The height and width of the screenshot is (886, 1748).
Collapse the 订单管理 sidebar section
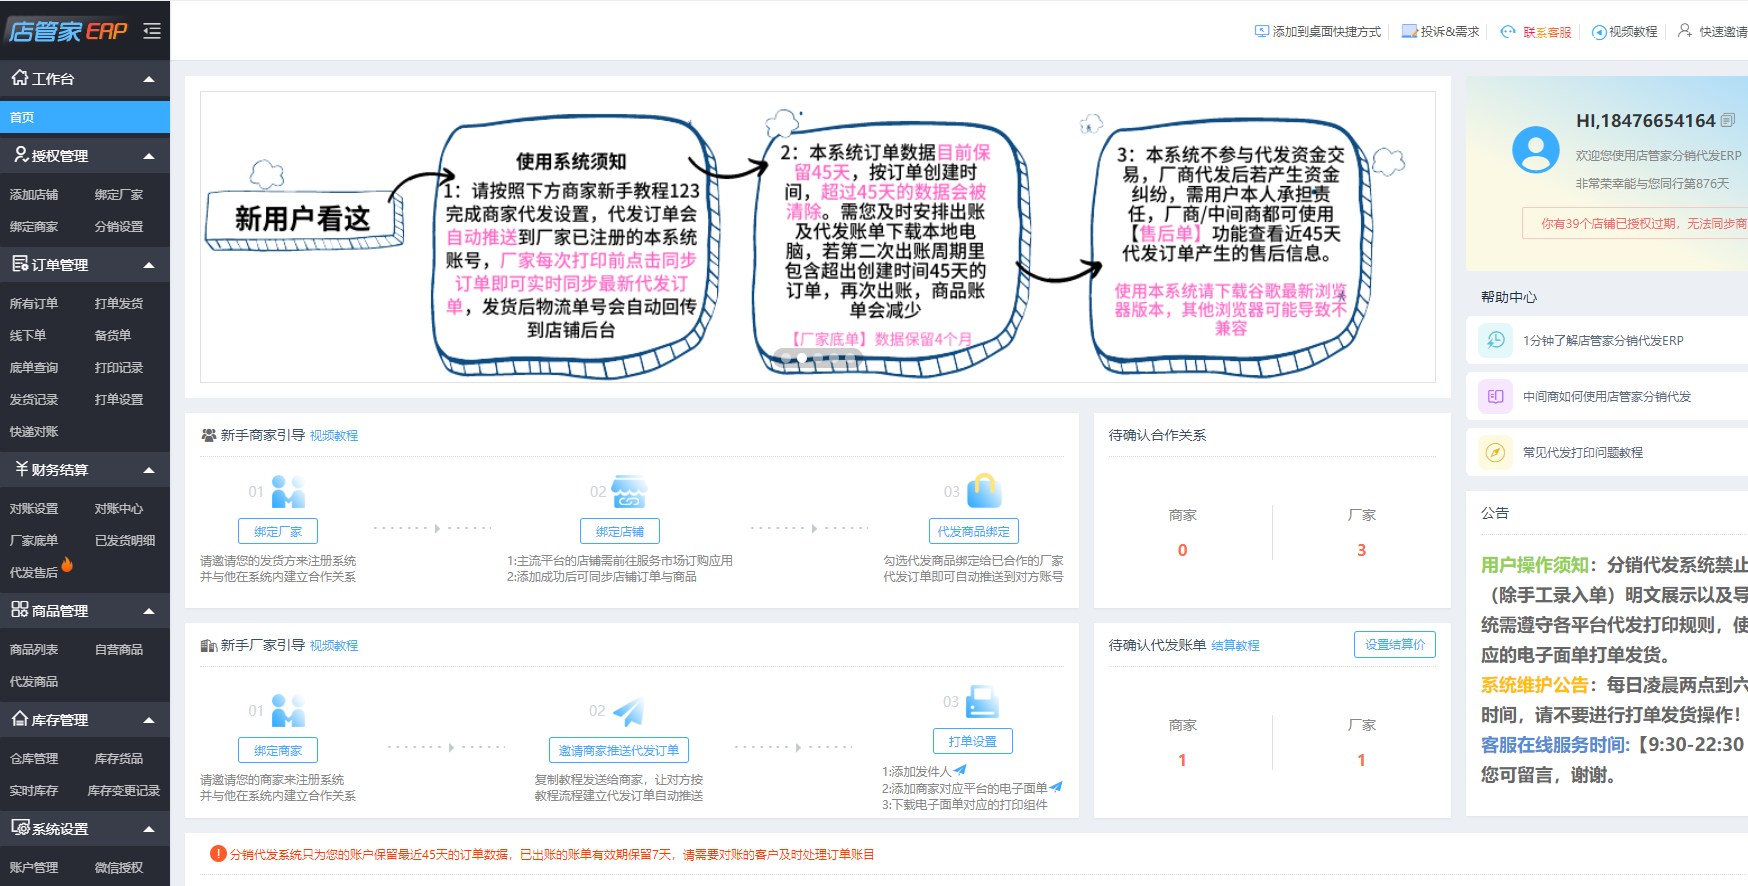coord(149,265)
